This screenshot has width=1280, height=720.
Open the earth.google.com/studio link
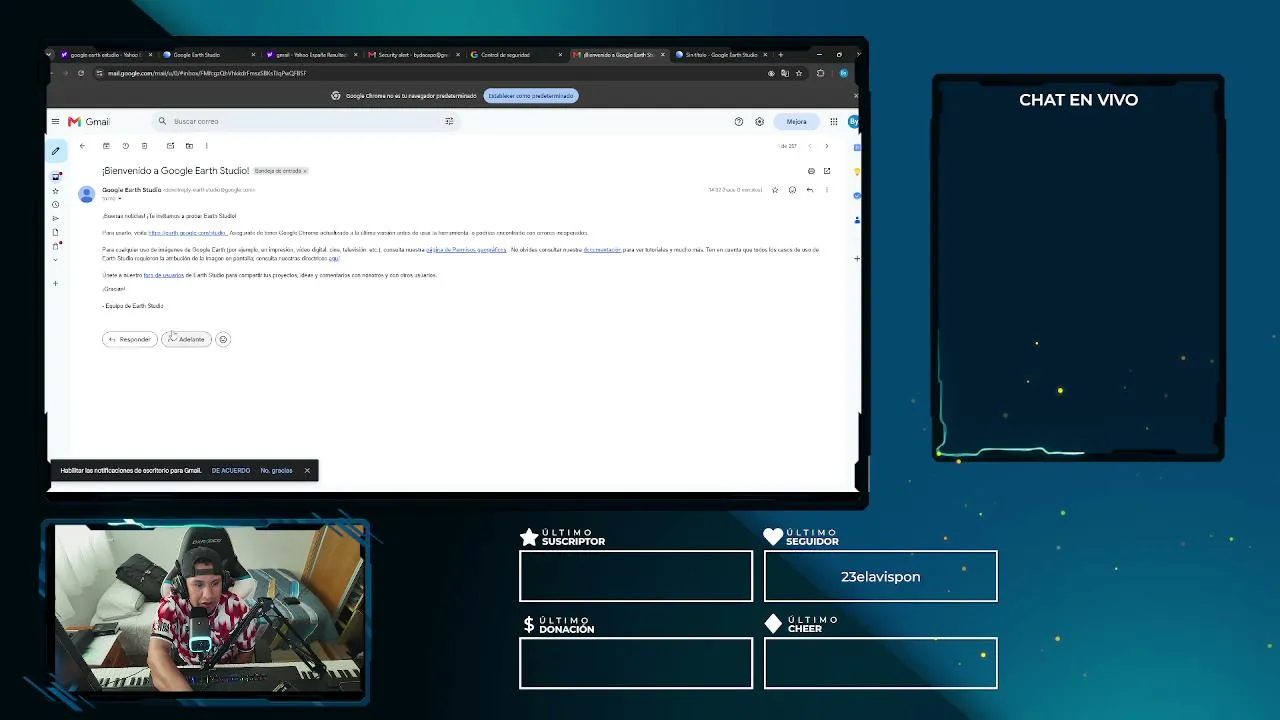point(187,233)
